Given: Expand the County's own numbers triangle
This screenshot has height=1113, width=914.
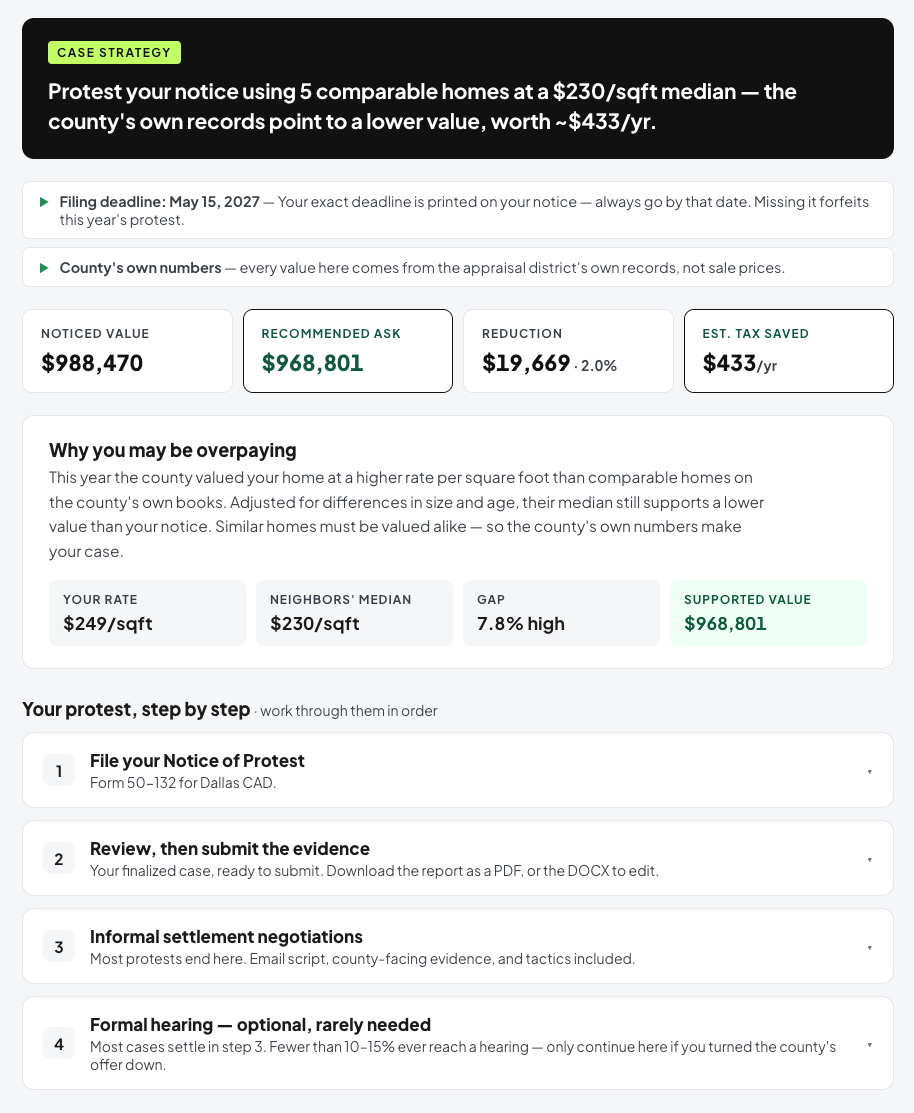Looking at the screenshot, I should click(44, 268).
